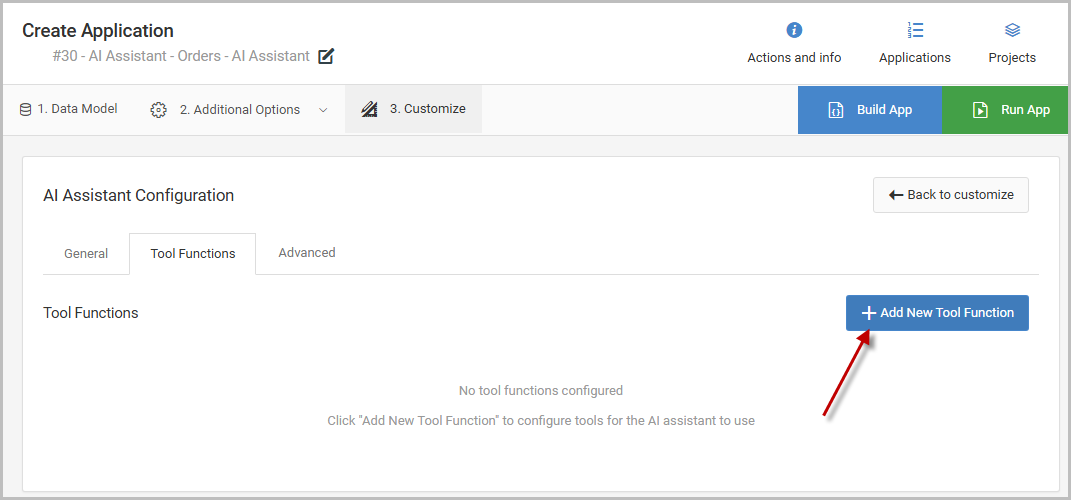This screenshot has height=500, width=1071.
Task: Open the Advanced tab
Action: click(x=307, y=253)
